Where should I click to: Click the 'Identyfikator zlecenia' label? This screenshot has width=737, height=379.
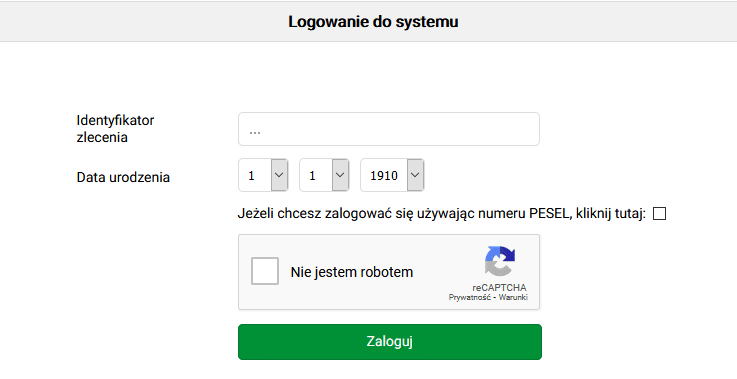coord(115,128)
